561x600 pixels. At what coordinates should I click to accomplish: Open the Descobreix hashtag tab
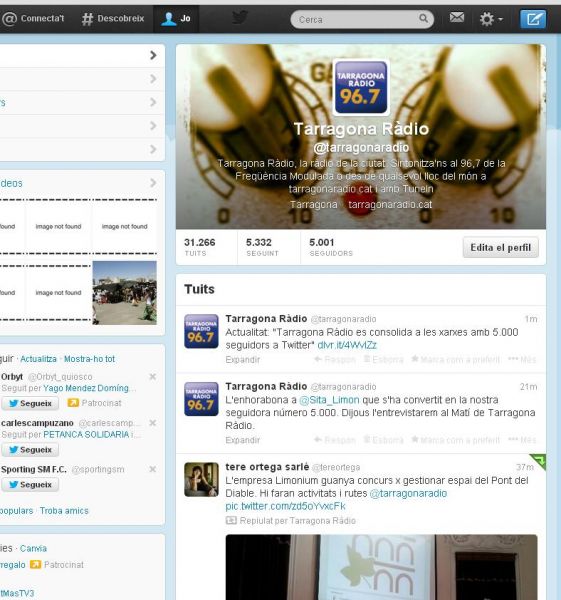(x=113, y=18)
